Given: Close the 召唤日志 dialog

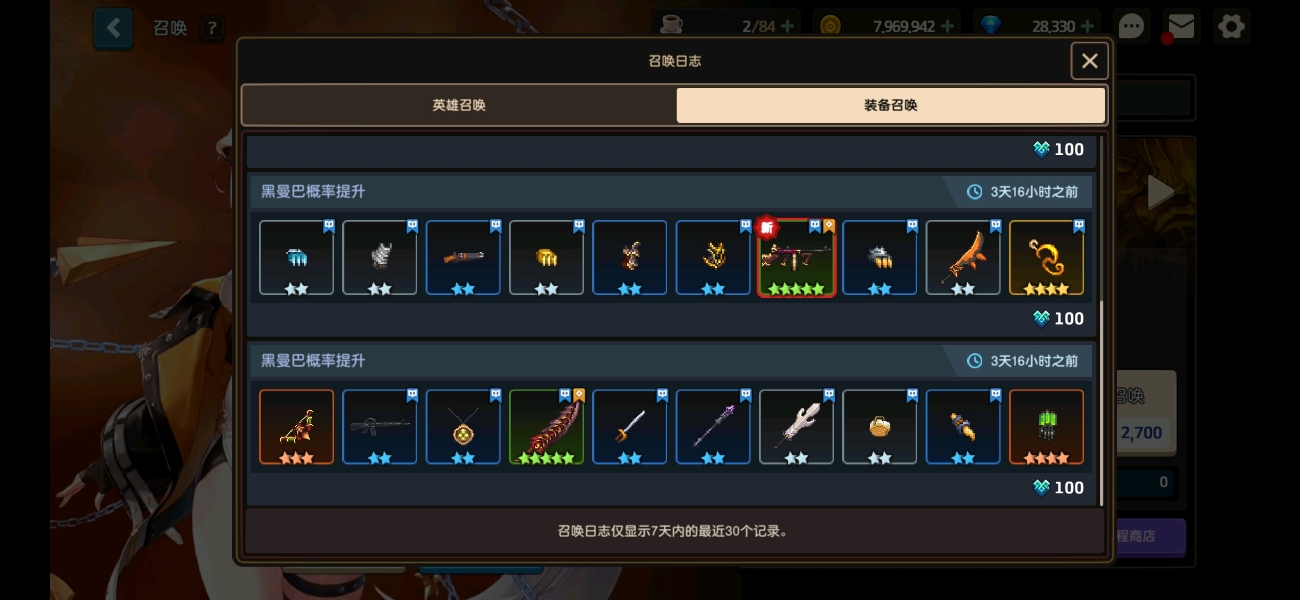Looking at the screenshot, I should click(x=1089, y=61).
